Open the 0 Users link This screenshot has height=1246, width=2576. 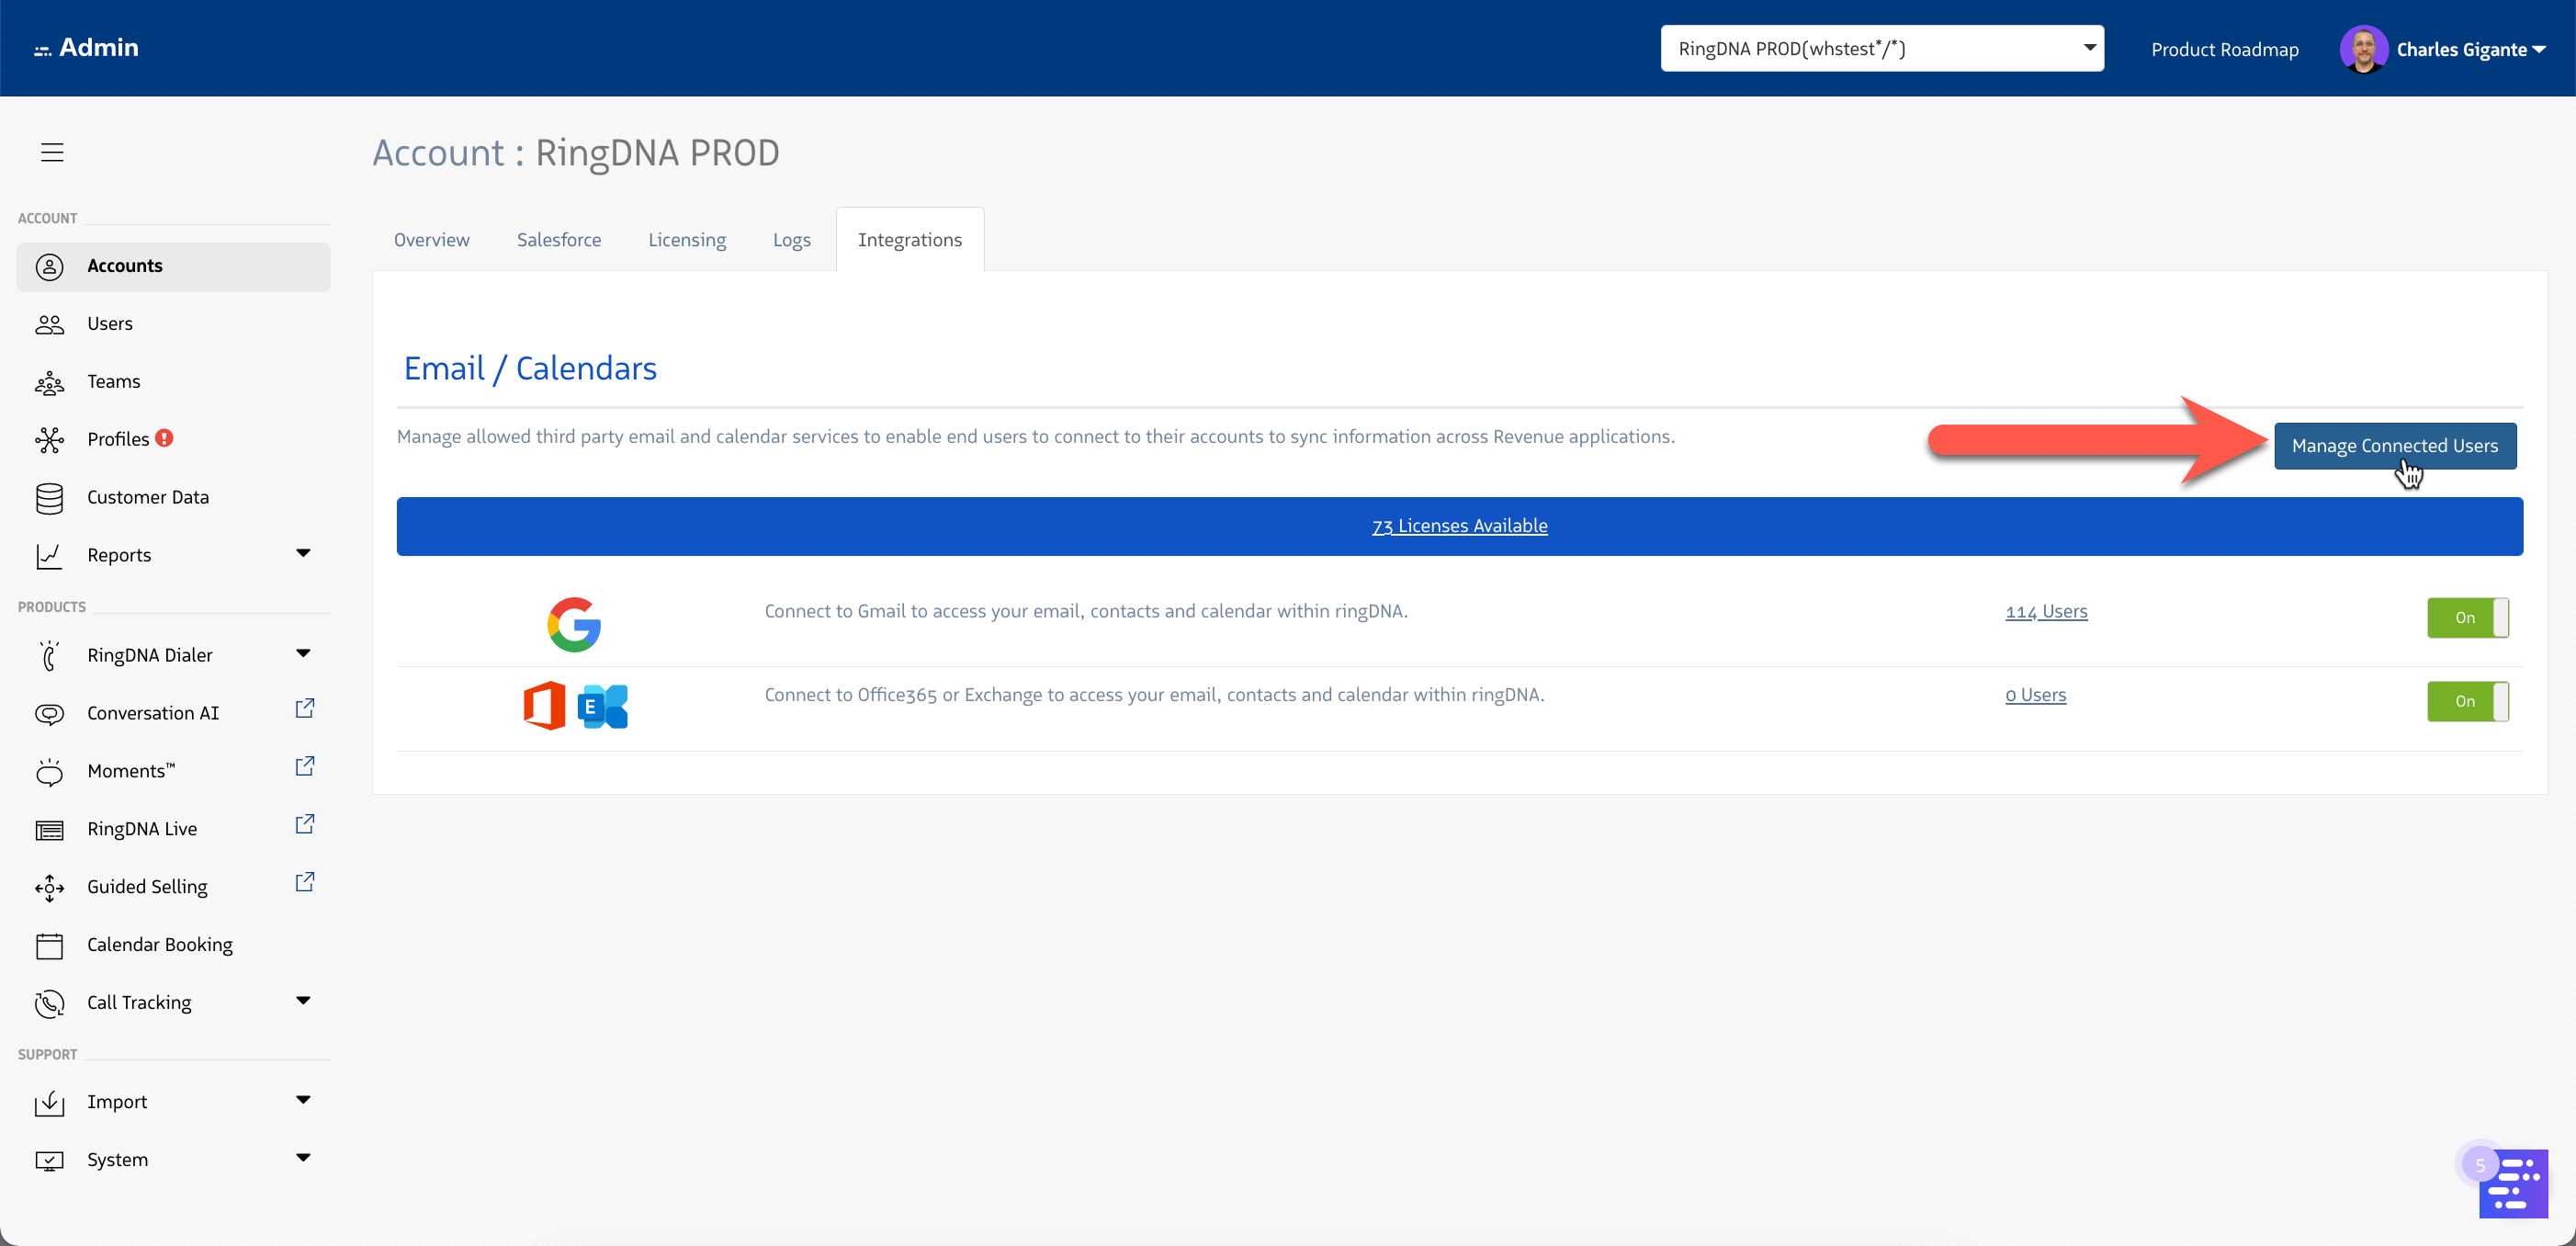click(2035, 695)
